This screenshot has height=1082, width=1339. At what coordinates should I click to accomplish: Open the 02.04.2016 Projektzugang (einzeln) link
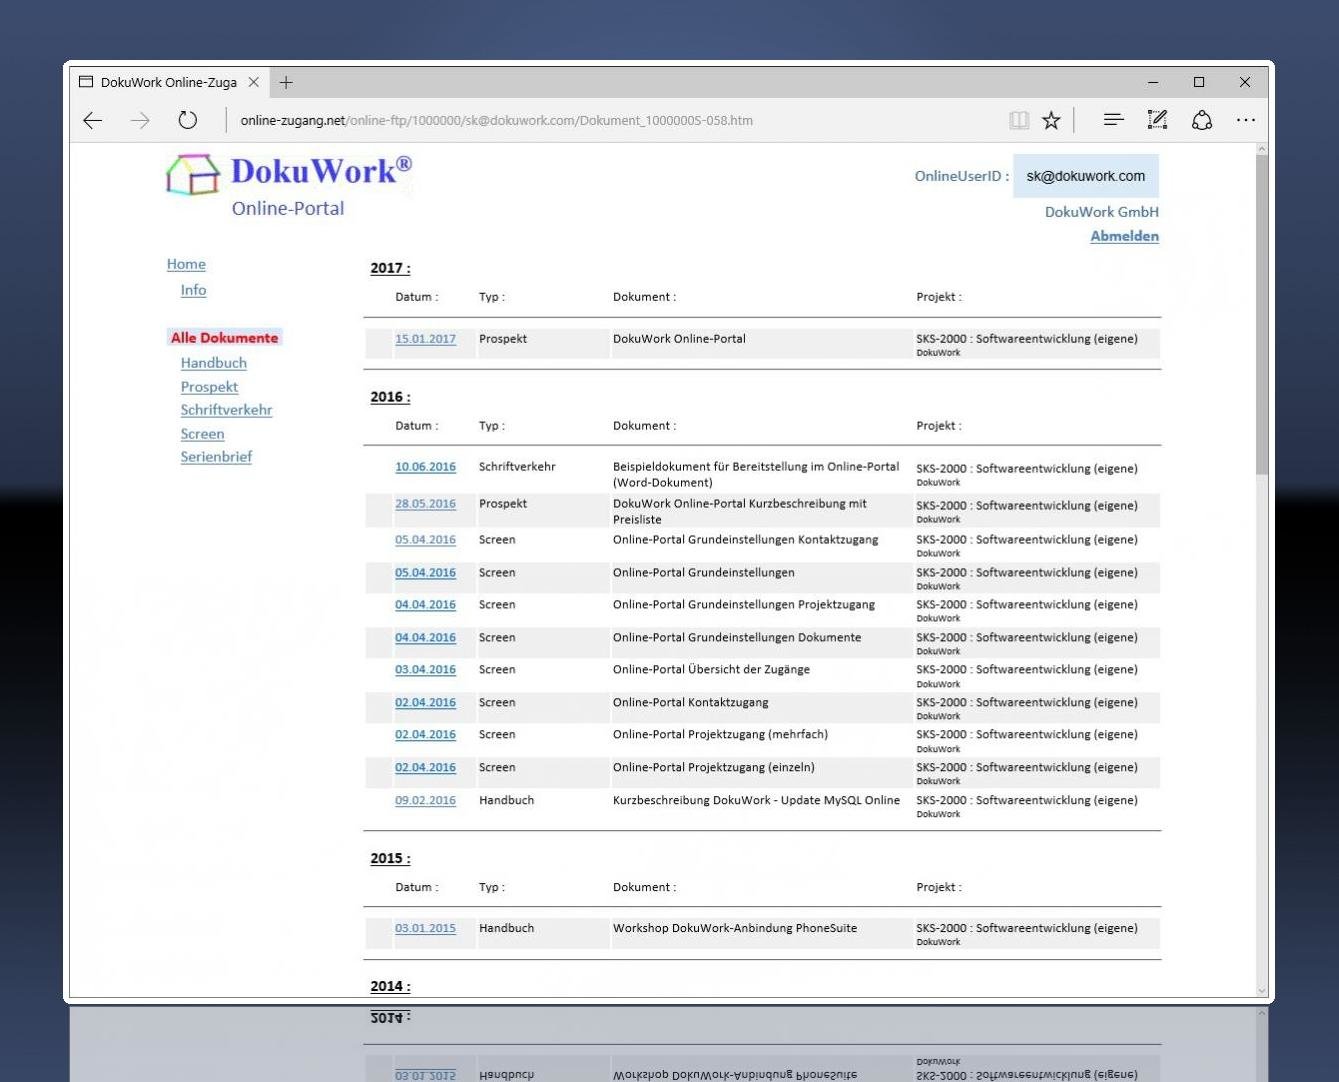[x=425, y=768]
